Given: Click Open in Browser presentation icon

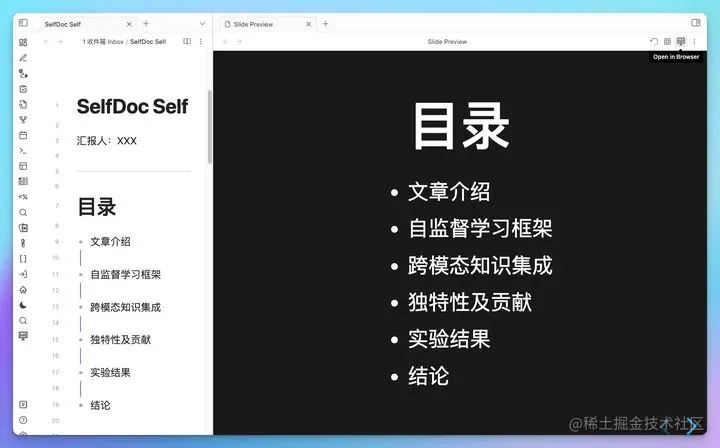Looking at the screenshot, I should [681, 41].
